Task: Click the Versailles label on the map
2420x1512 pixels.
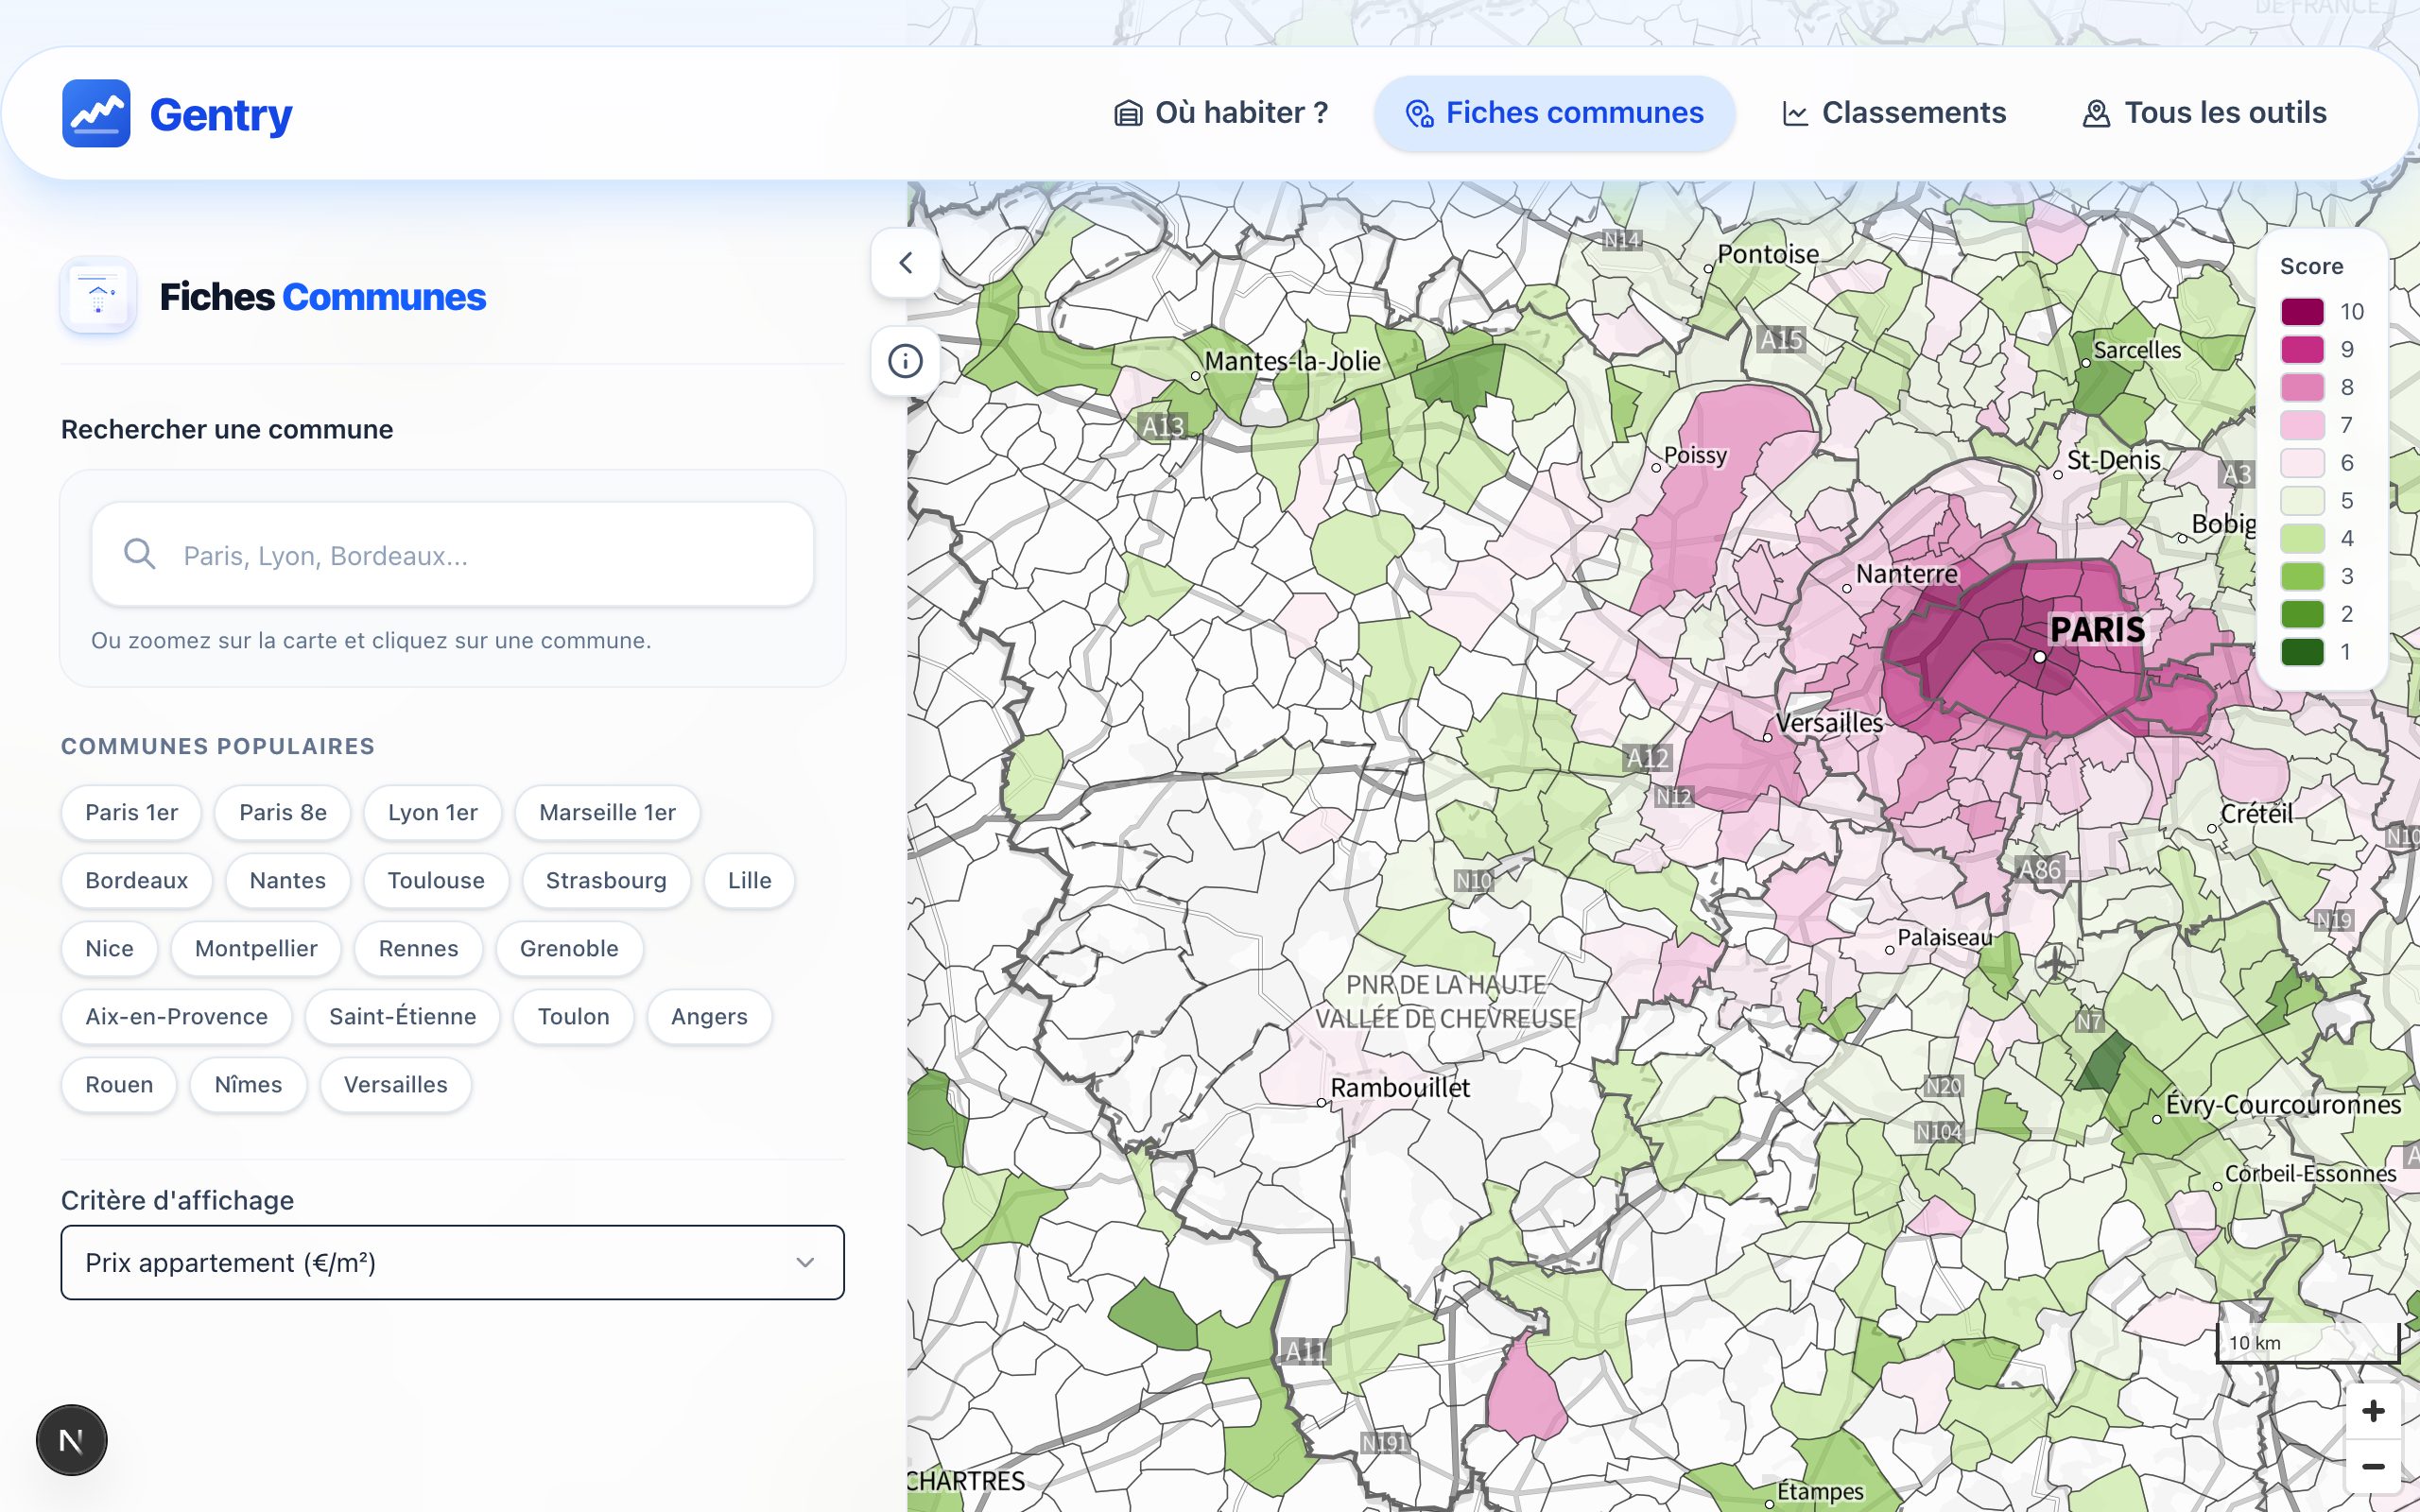Action: 1829,722
